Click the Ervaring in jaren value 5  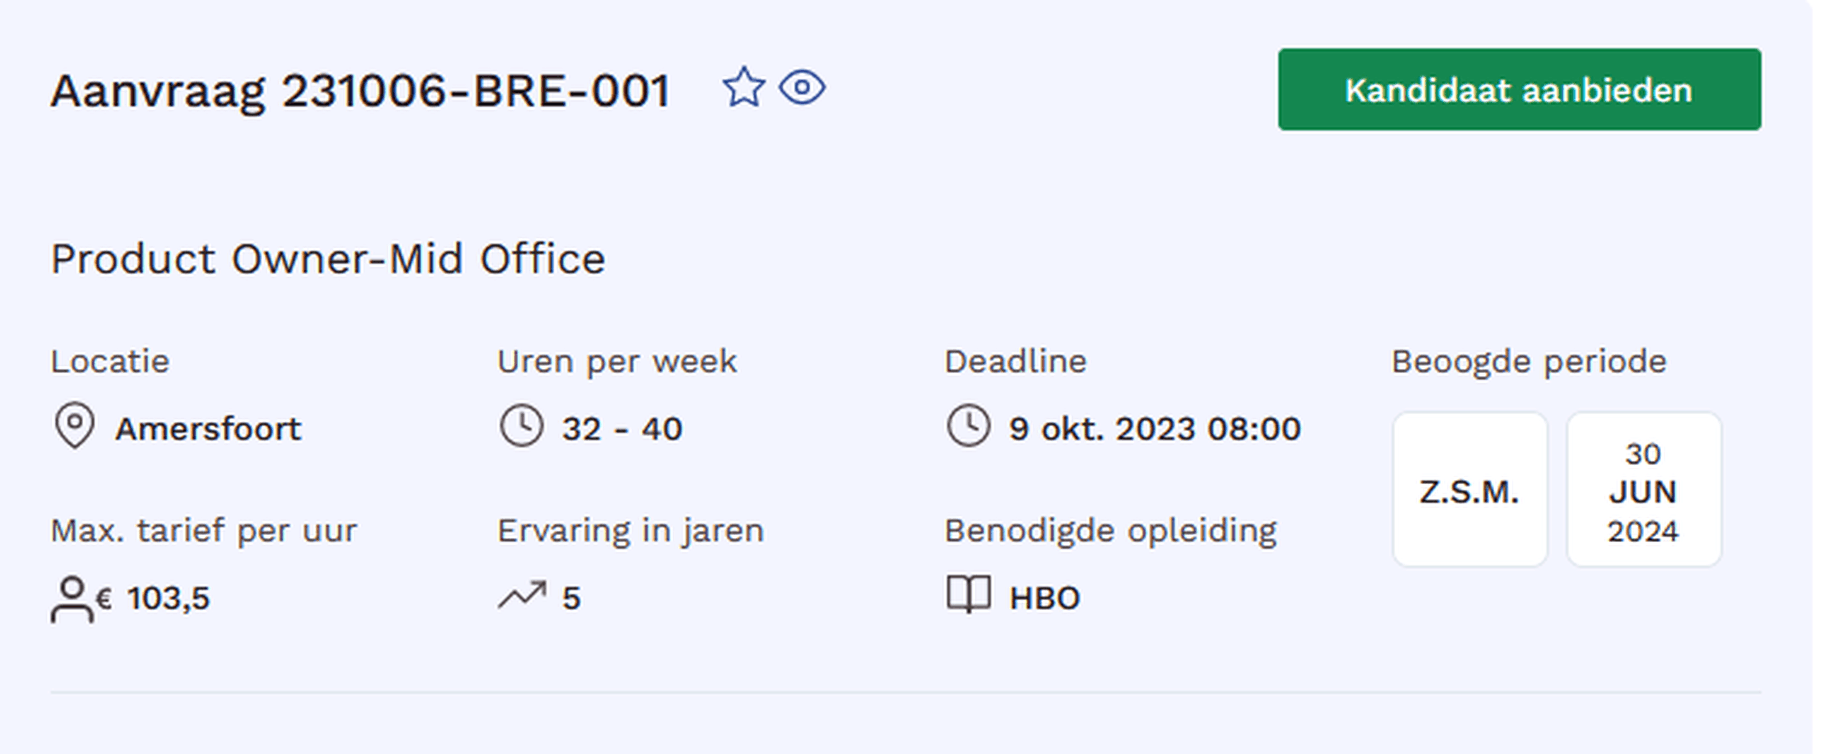pyautogui.click(x=571, y=598)
